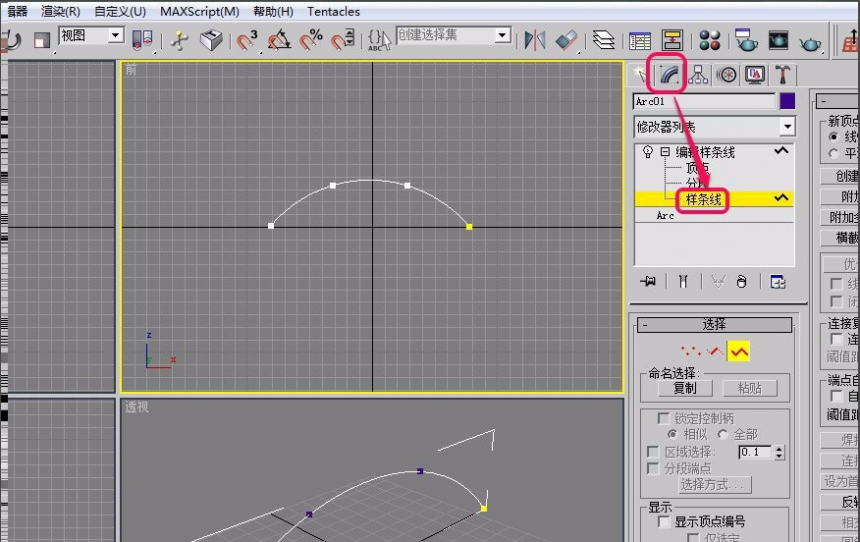Select the highlighted spline sub-object icon
Viewport: 860px width, 542px height.
[738, 352]
